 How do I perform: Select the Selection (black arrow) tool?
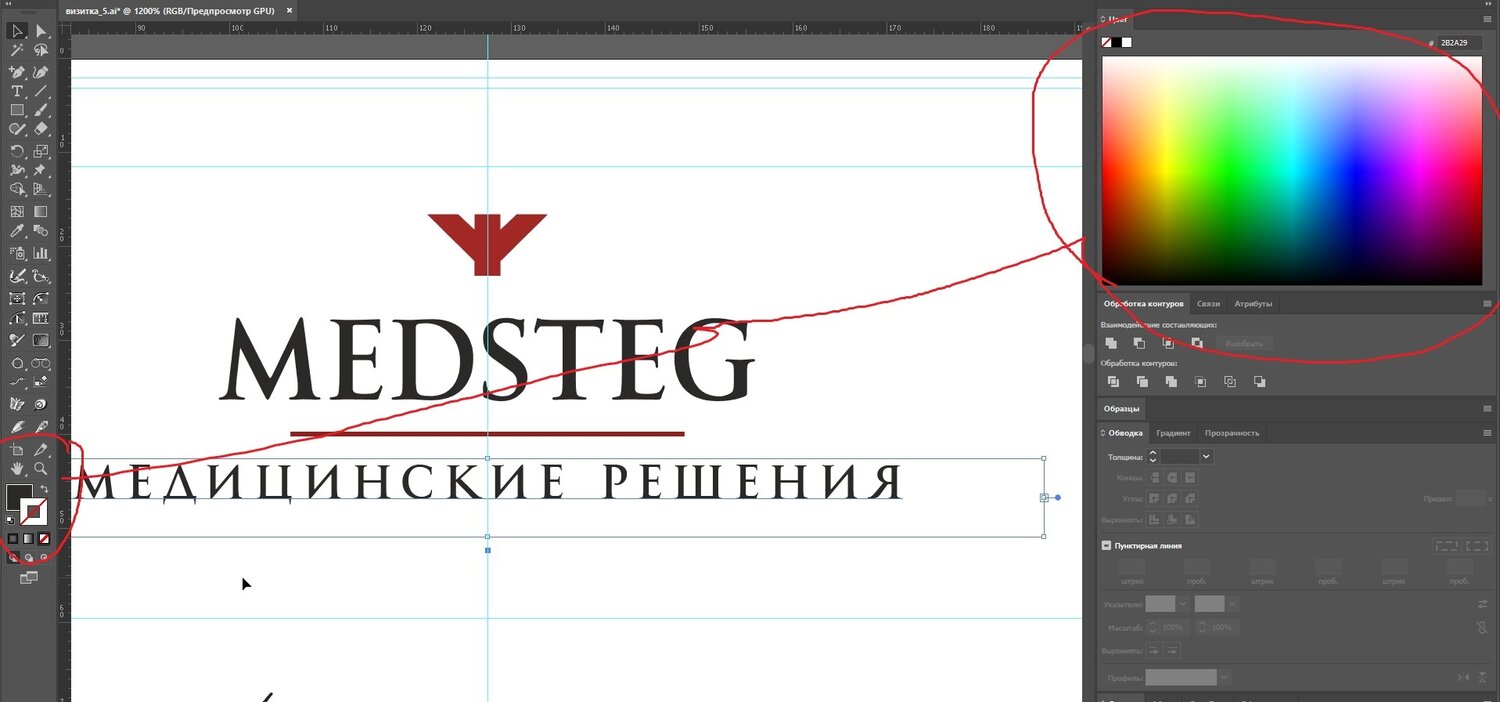tap(17, 31)
